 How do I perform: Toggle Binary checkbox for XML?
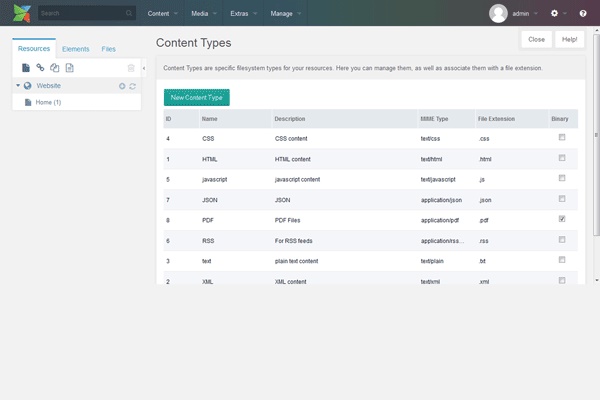562,281
